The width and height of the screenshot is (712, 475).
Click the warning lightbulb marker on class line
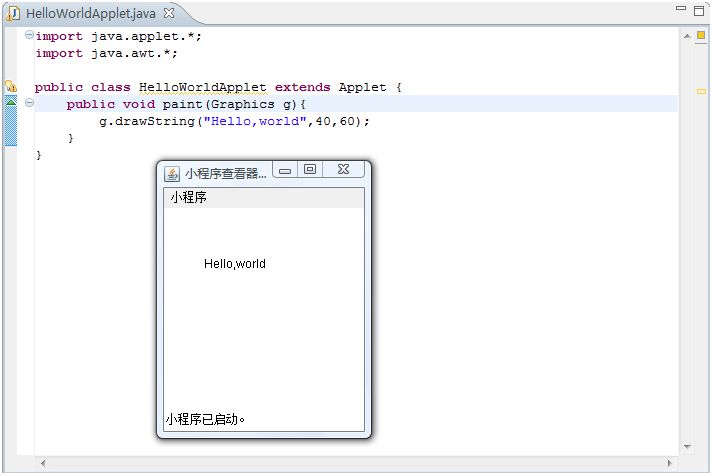pos(11,85)
